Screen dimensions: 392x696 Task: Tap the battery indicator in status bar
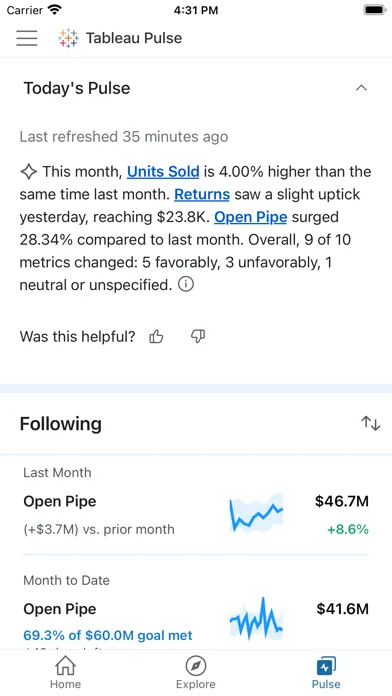tap(375, 10)
